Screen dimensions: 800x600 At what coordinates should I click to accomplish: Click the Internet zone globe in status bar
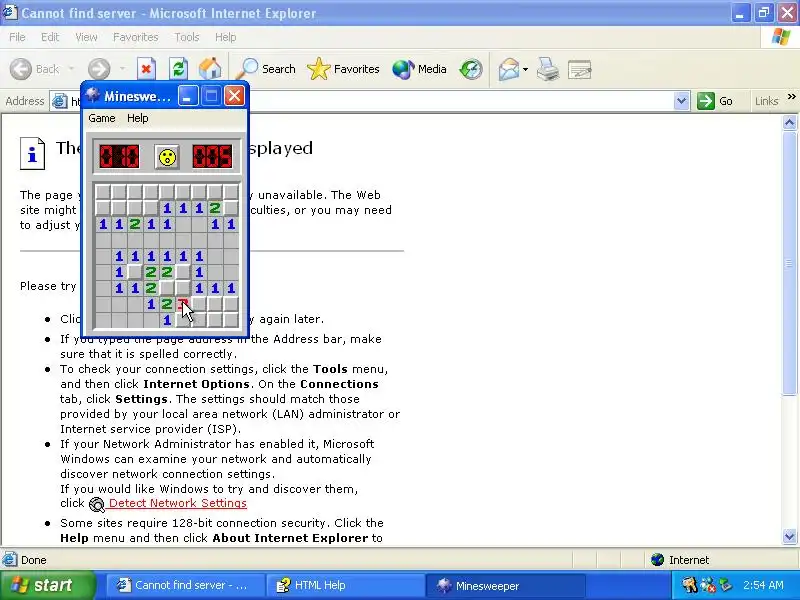[657, 560]
